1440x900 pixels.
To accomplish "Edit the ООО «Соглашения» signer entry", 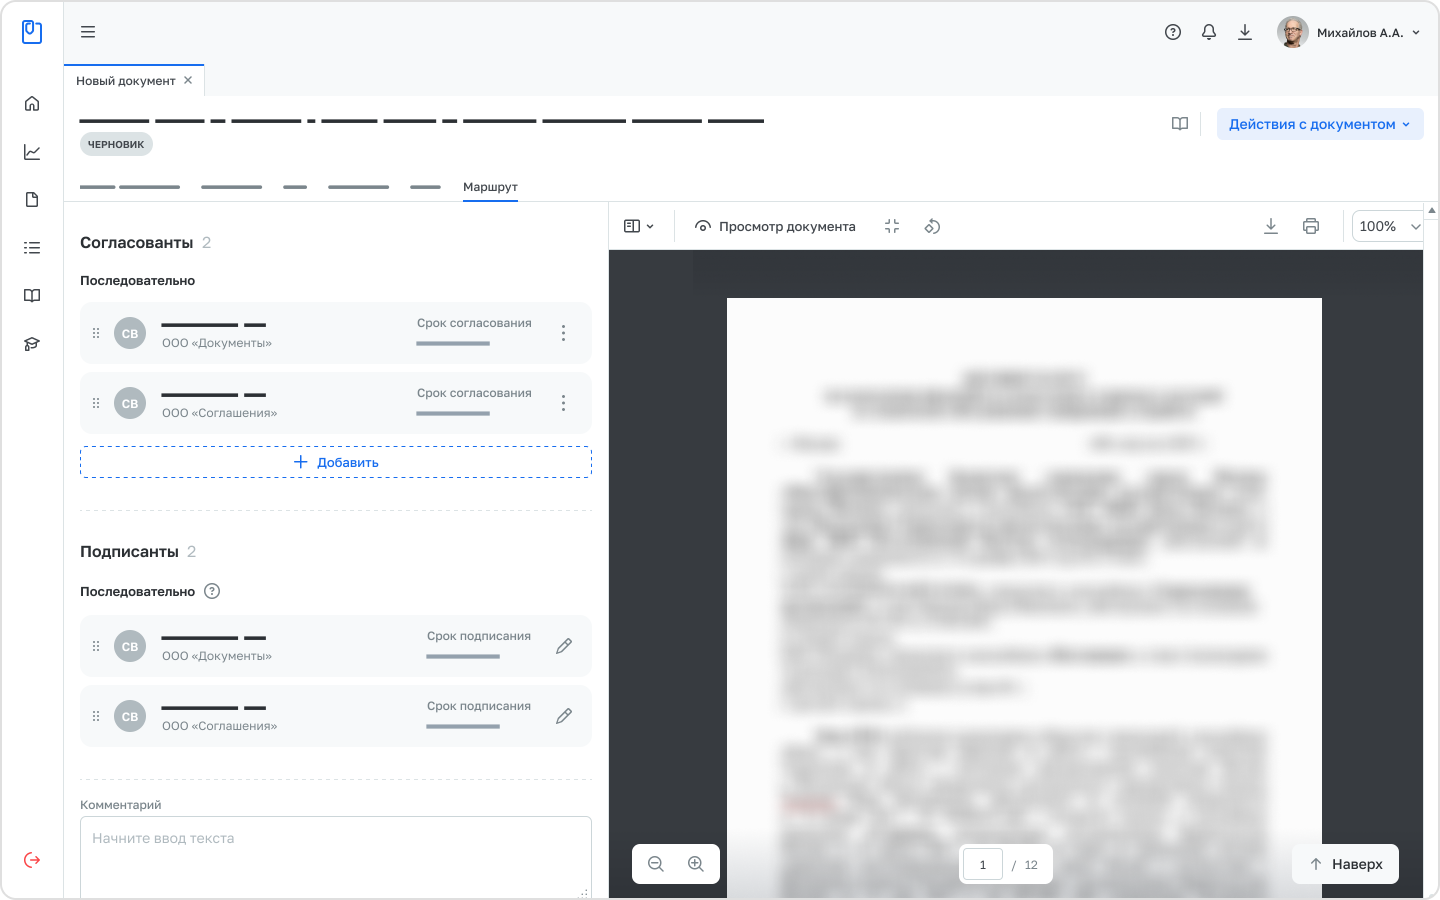I will (x=564, y=716).
